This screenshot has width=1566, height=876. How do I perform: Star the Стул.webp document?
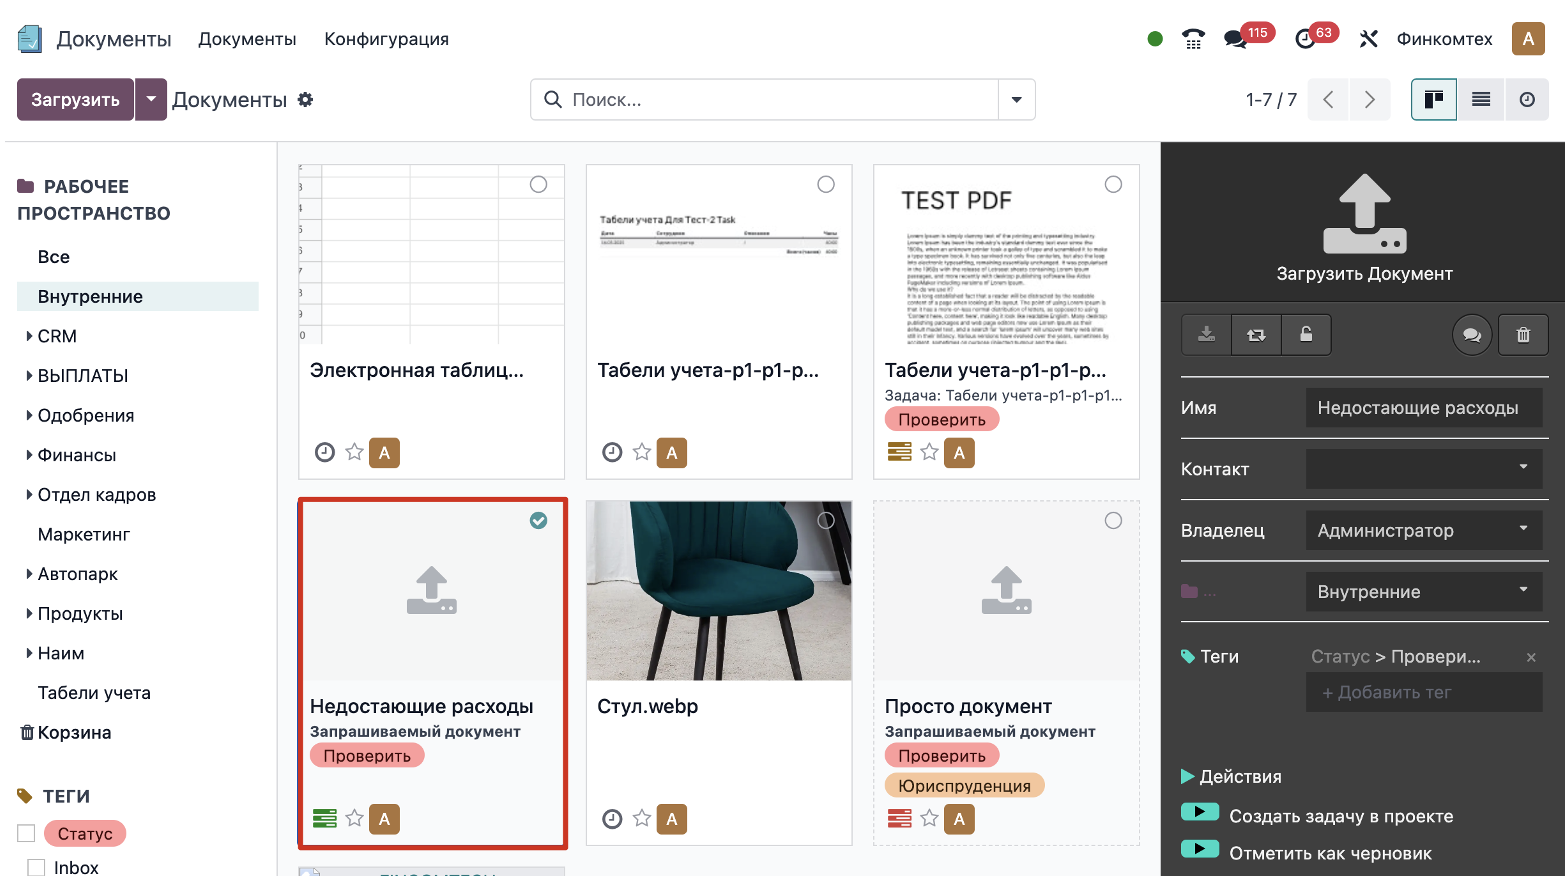[x=642, y=819]
